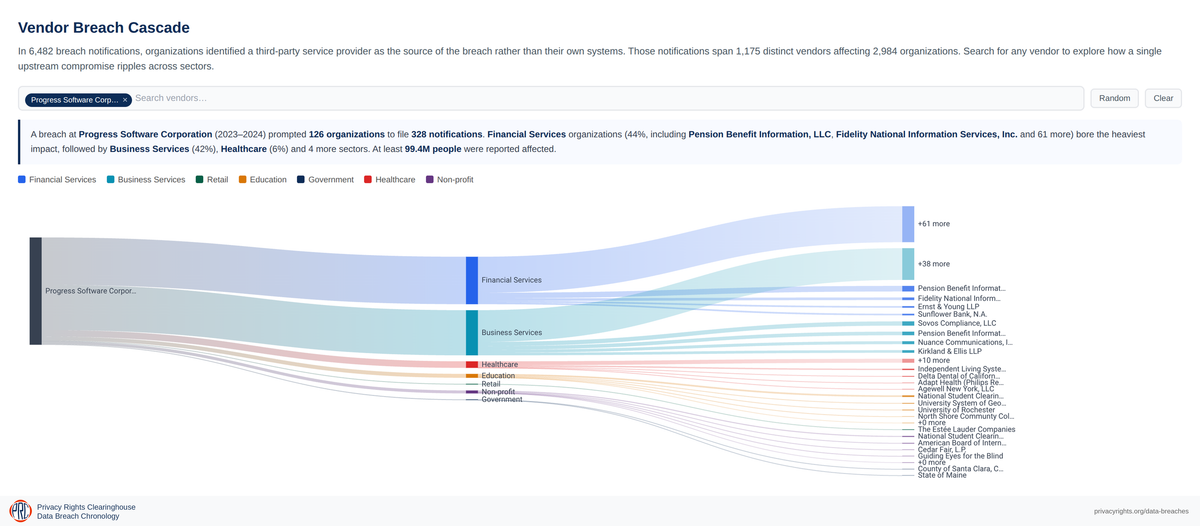Click the red Healthcare legend swatch
The width and height of the screenshot is (1200, 526).
(368, 180)
